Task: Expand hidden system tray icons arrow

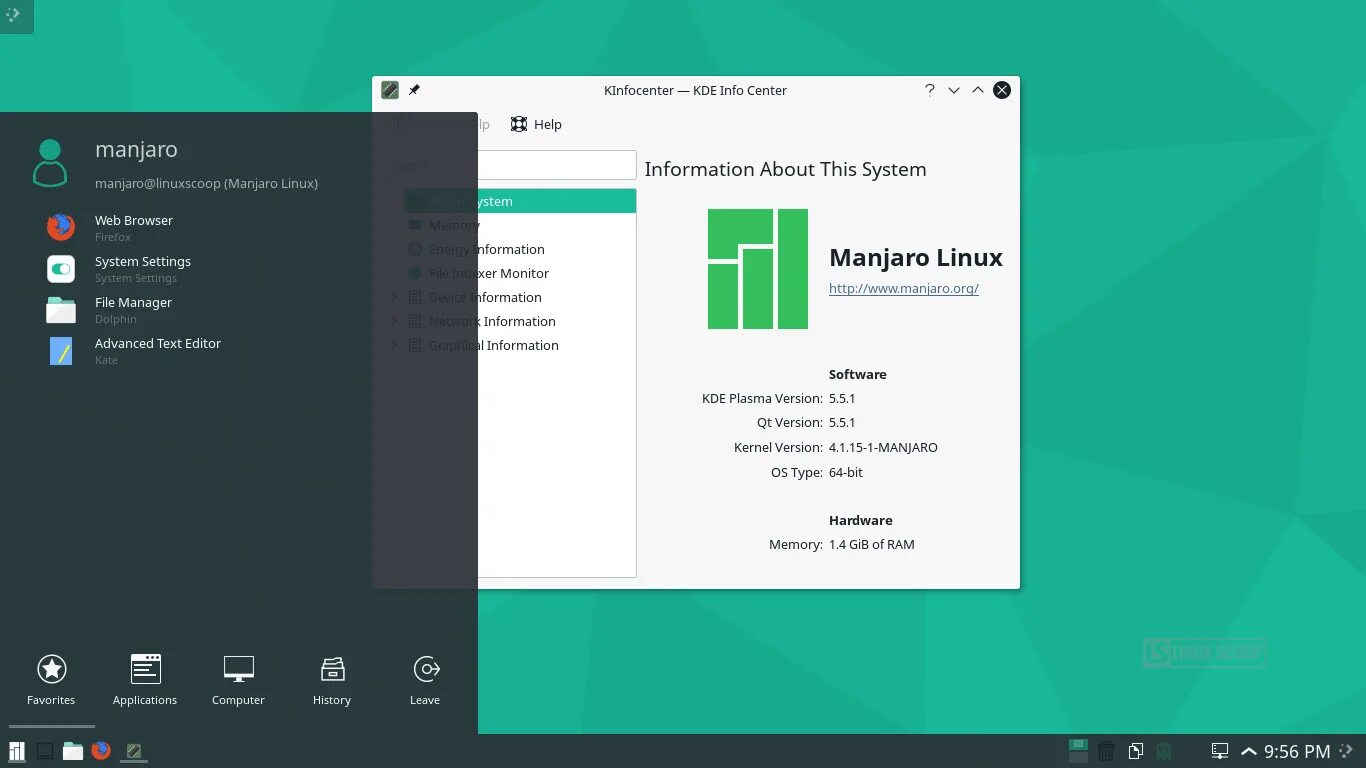Action: coord(1249,752)
